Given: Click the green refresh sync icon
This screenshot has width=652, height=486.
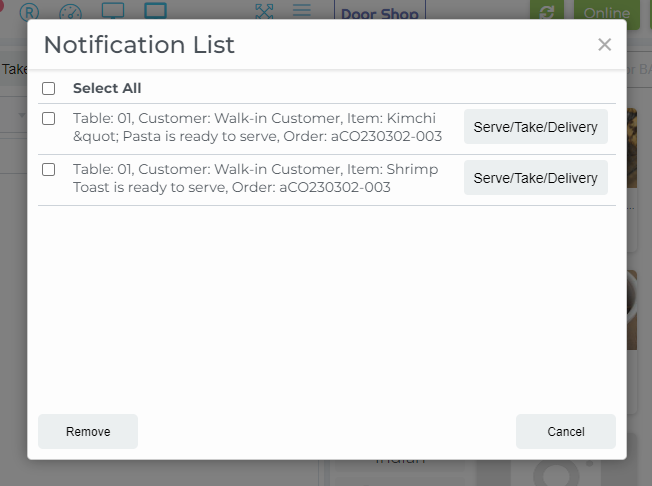Looking at the screenshot, I should point(546,12).
